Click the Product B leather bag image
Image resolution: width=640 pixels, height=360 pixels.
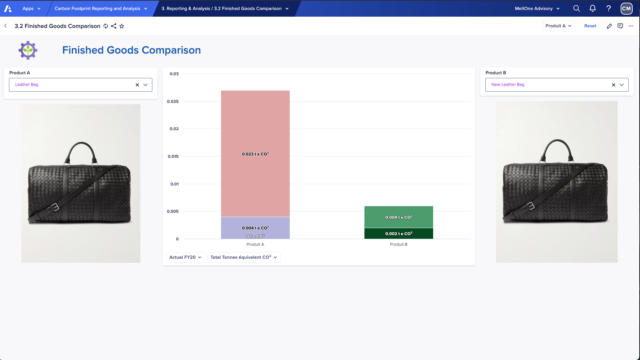click(557, 182)
